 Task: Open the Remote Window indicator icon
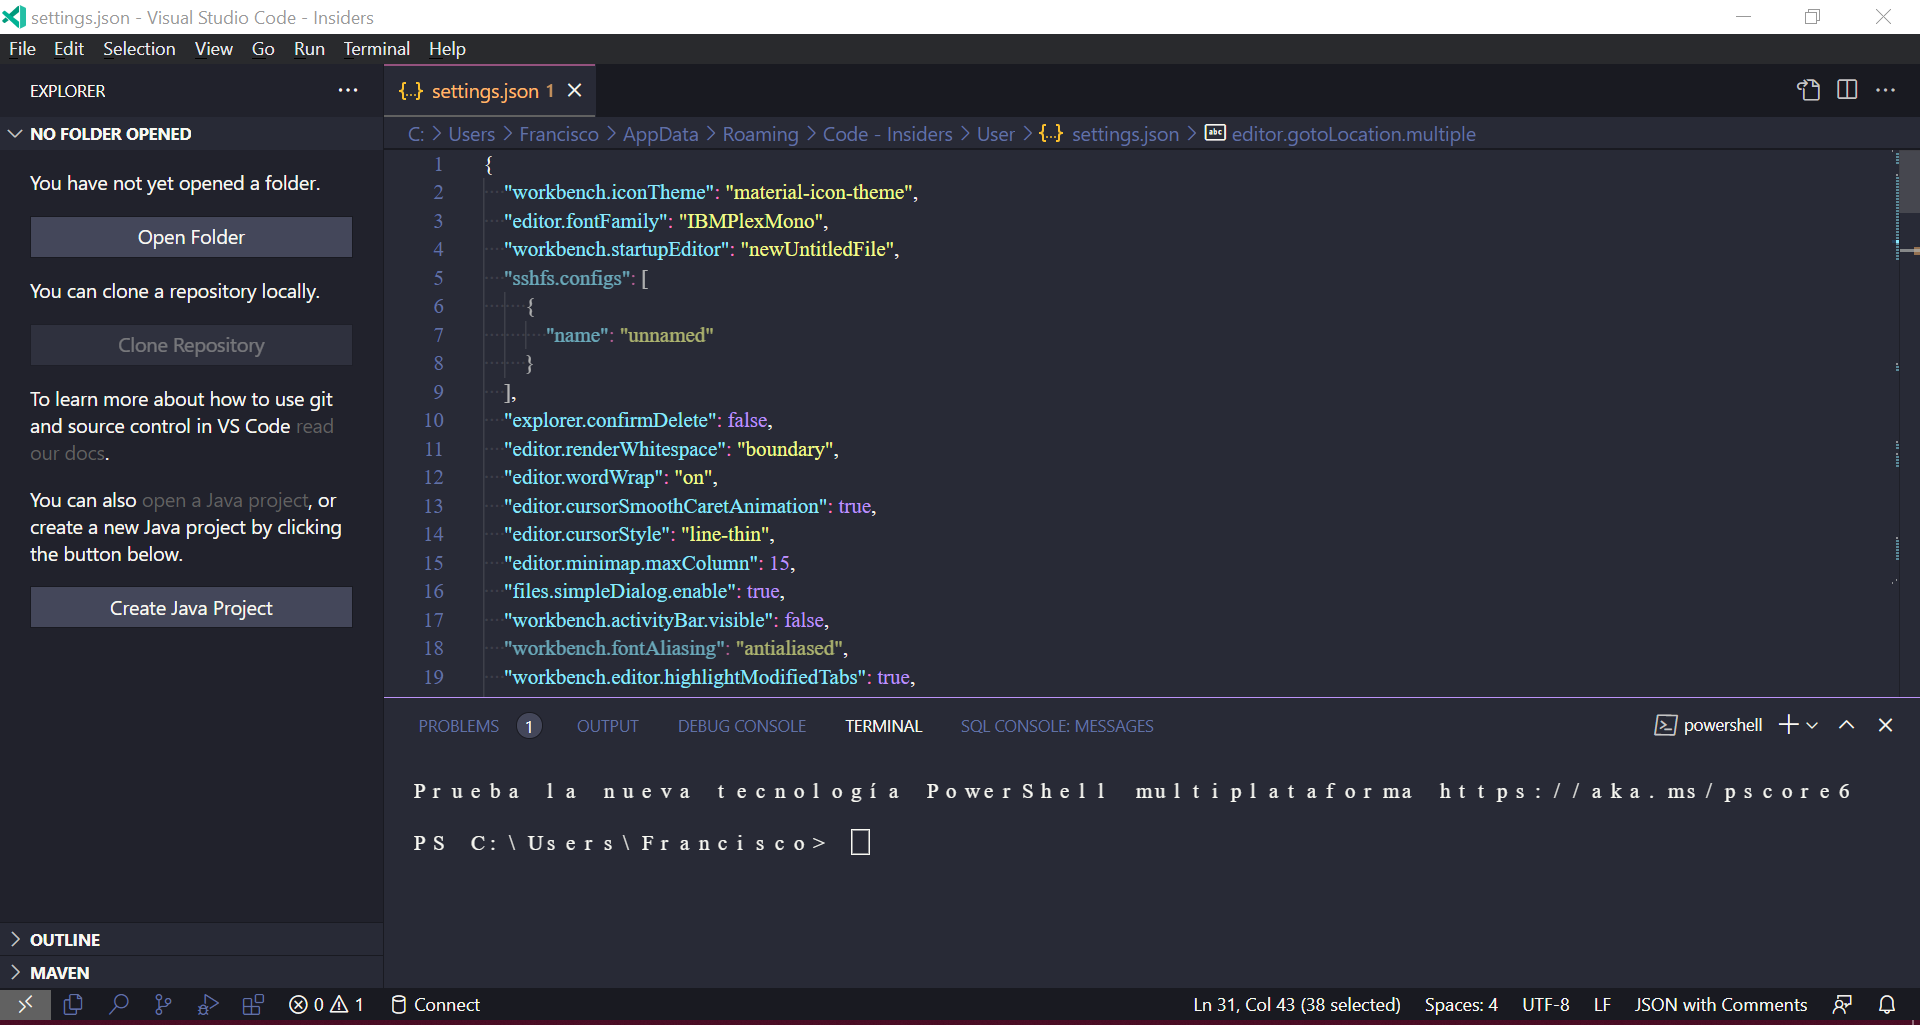pyautogui.click(x=25, y=1005)
